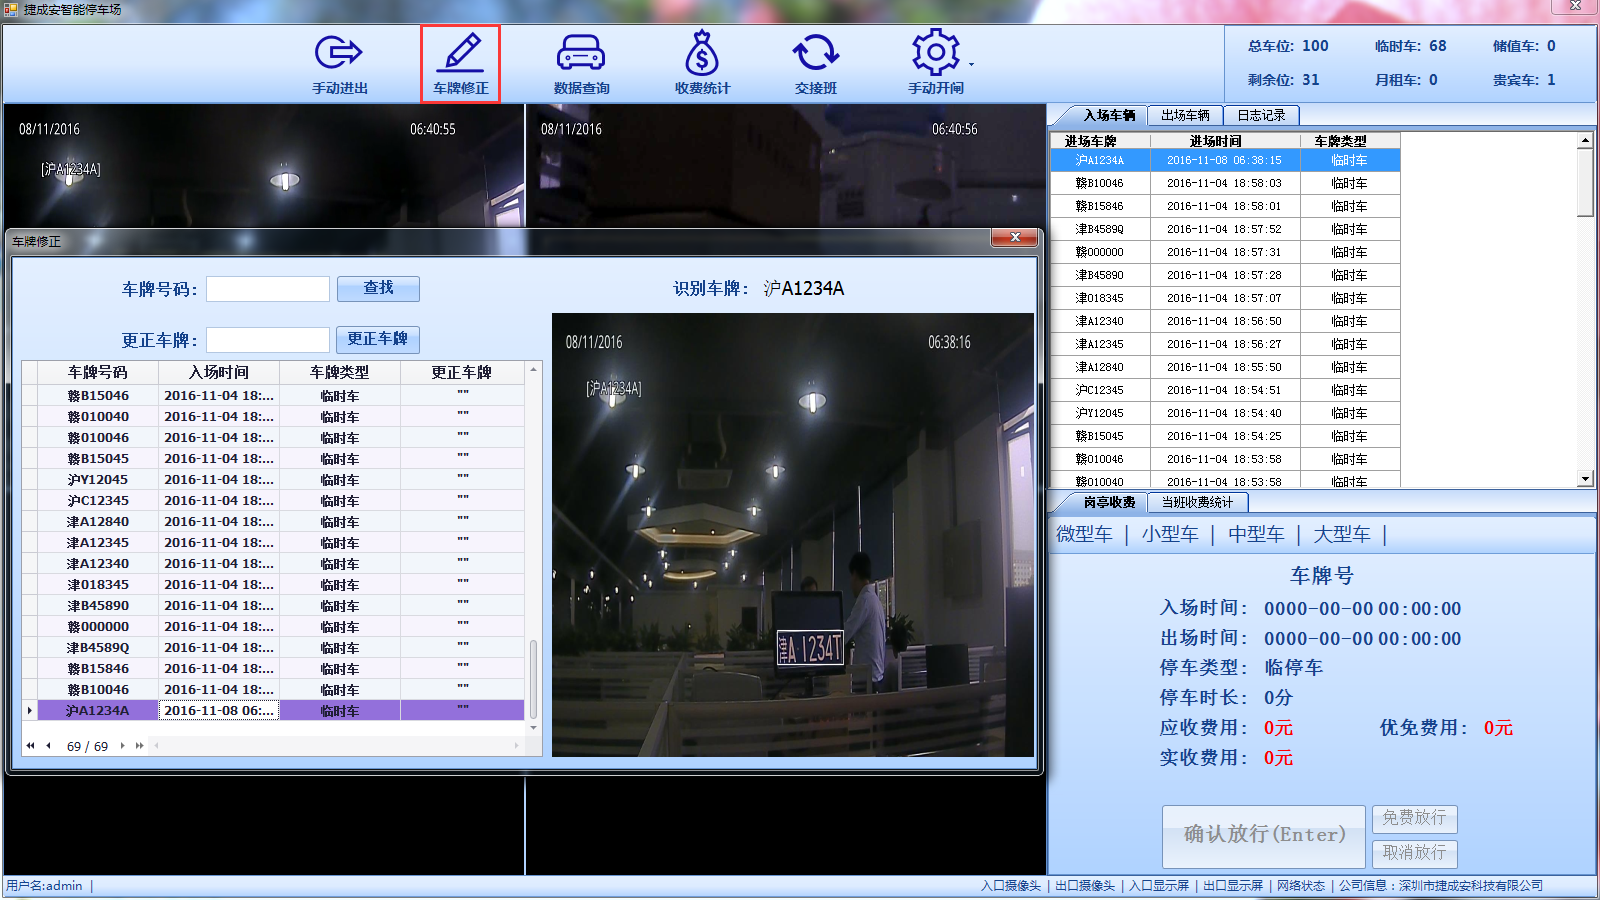Trigger 手动开闸 manual gate open
Screen dimensions: 1600x900
(x=935, y=62)
